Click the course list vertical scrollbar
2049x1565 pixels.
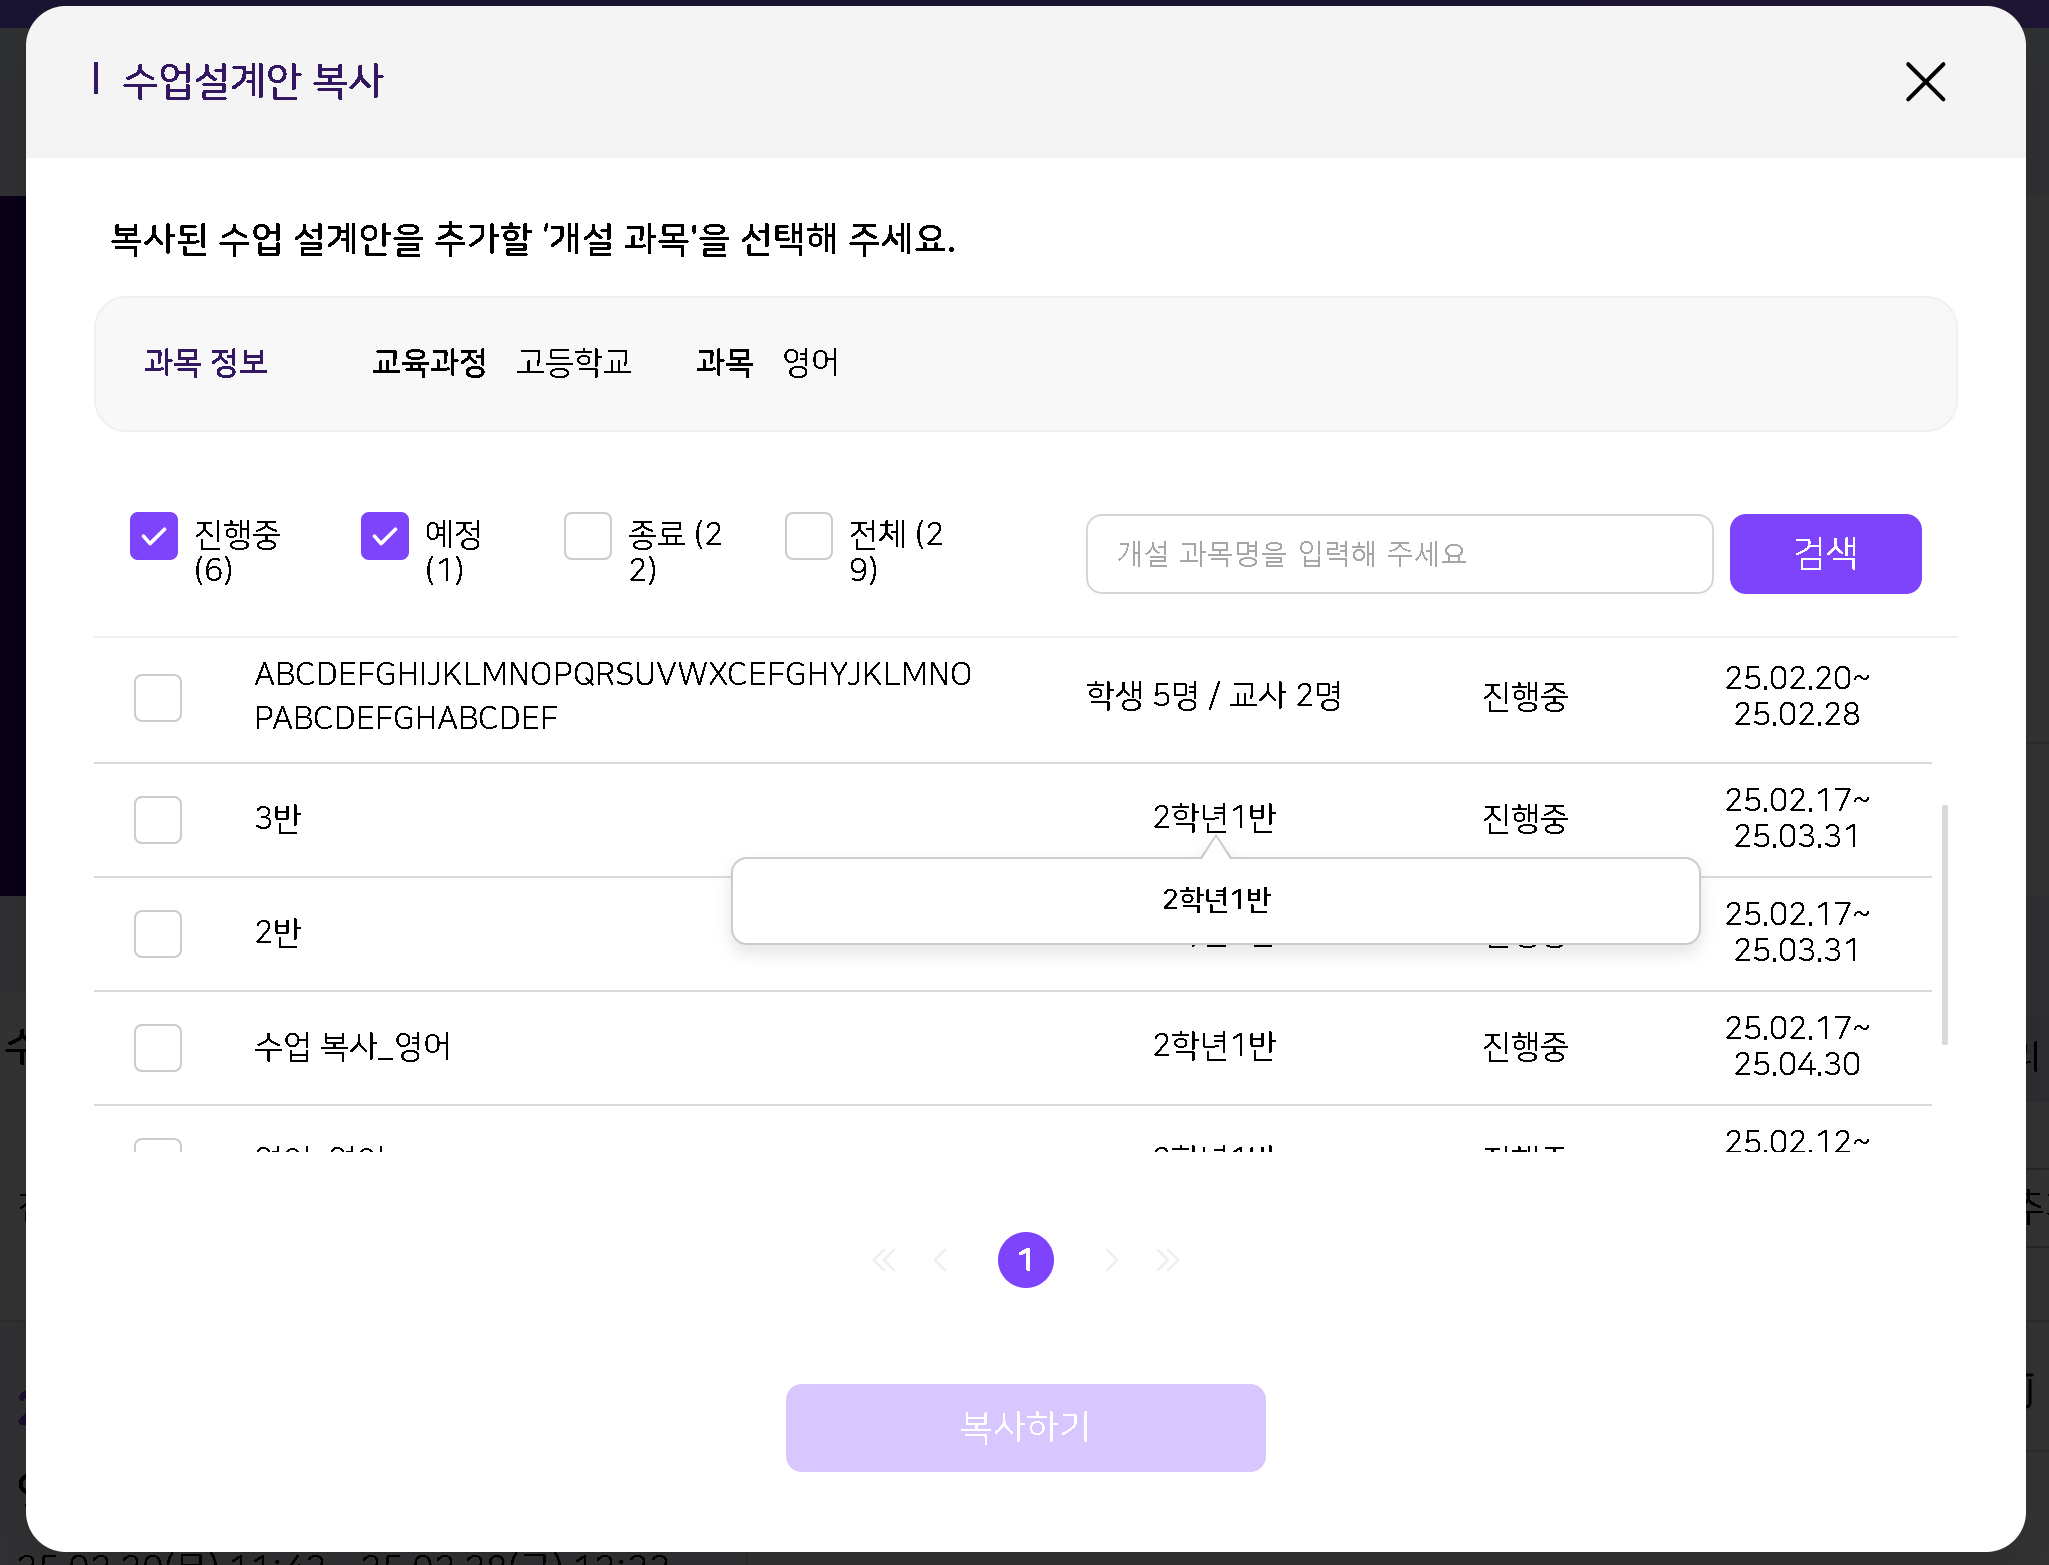[1945, 924]
